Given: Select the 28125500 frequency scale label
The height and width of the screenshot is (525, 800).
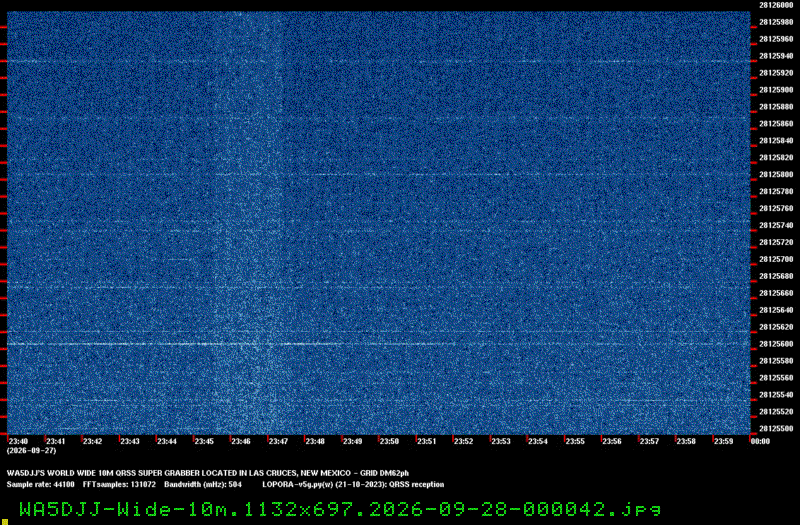Looking at the screenshot, I should pos(776,429).
